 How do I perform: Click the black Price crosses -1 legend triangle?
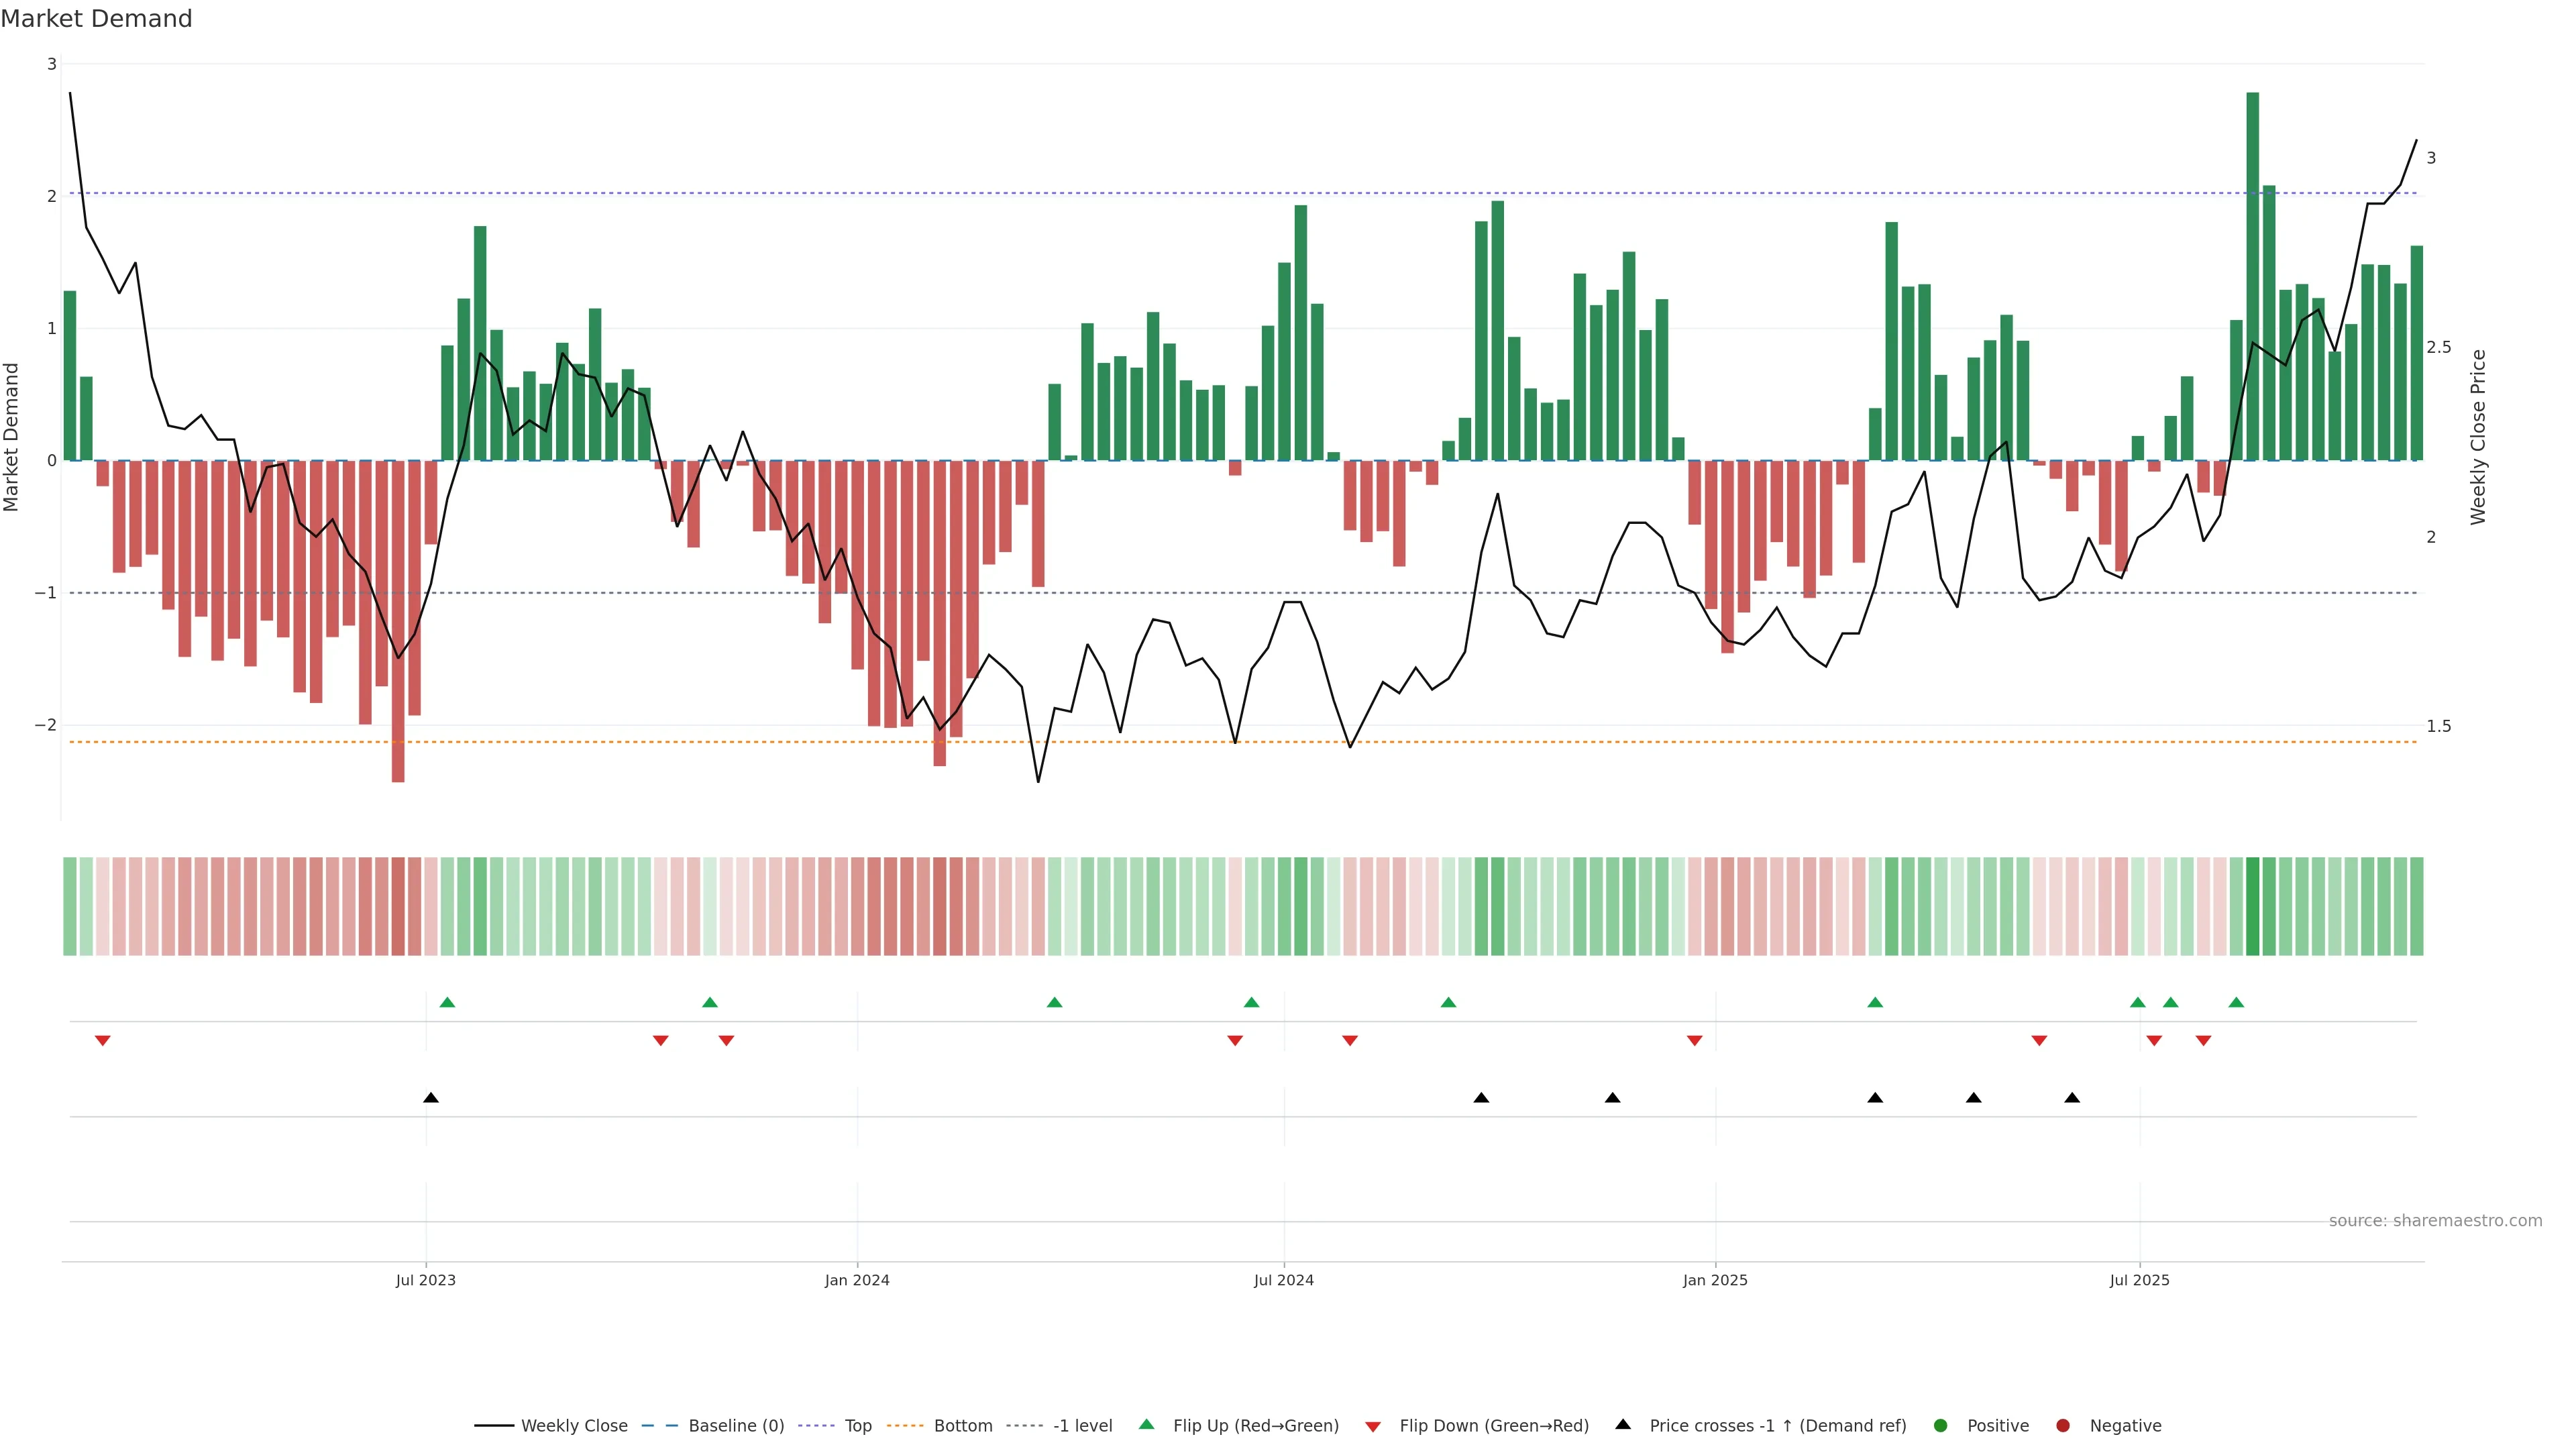[1623, 1425]
